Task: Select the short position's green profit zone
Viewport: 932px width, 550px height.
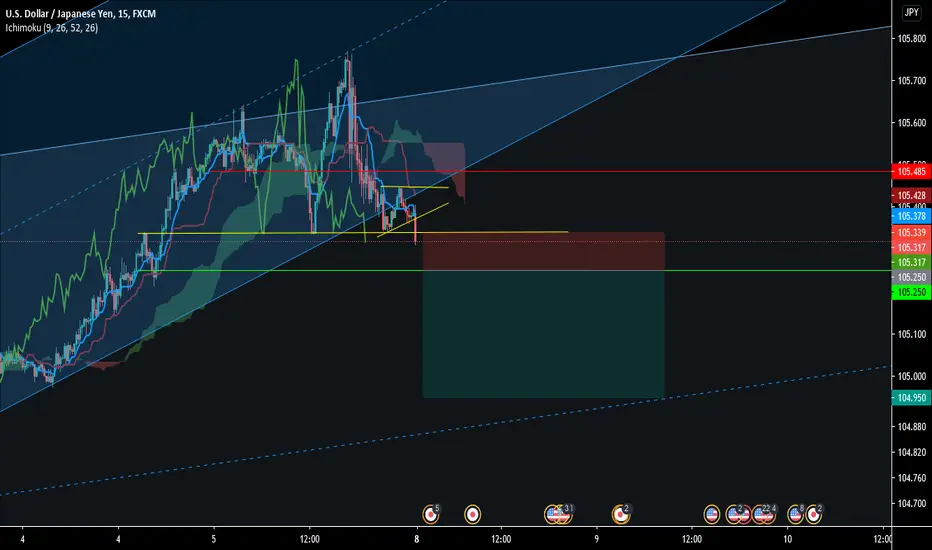Action: [543, 334]
